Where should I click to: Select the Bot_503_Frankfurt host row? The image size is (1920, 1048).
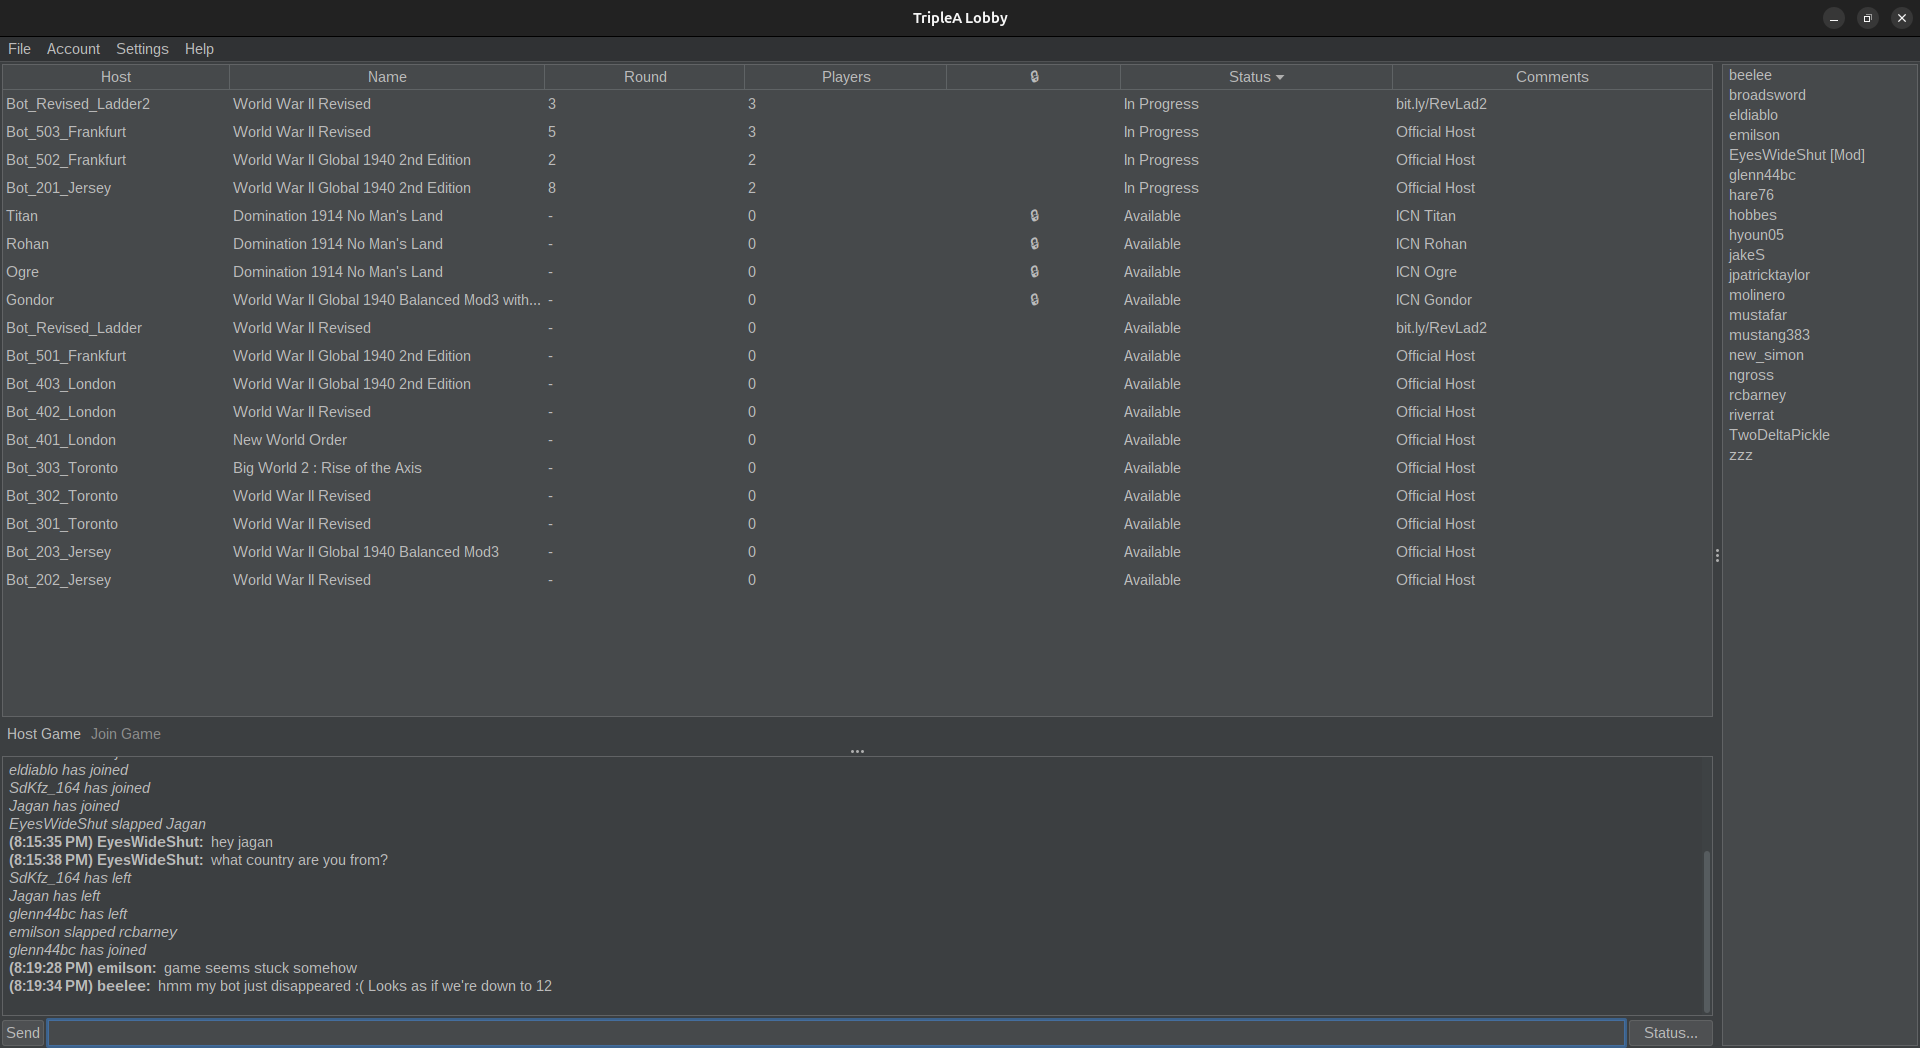click(857, 132)
